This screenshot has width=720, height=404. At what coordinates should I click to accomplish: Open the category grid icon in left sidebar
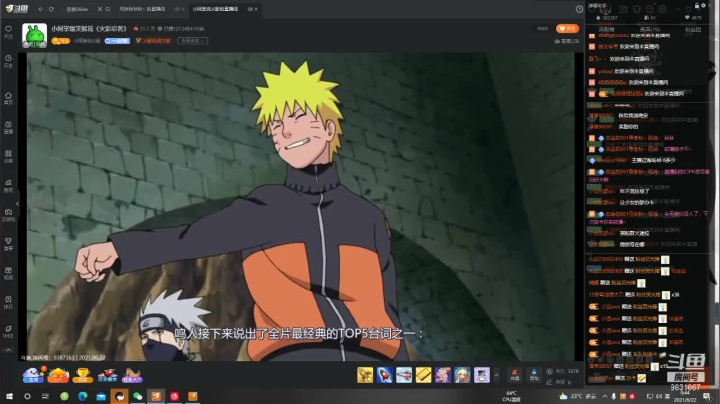click(x=8, y=156)
